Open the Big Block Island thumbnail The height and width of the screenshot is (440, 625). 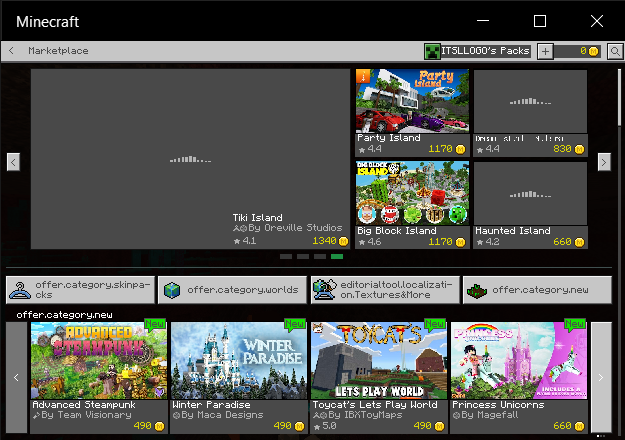point(412,193)
